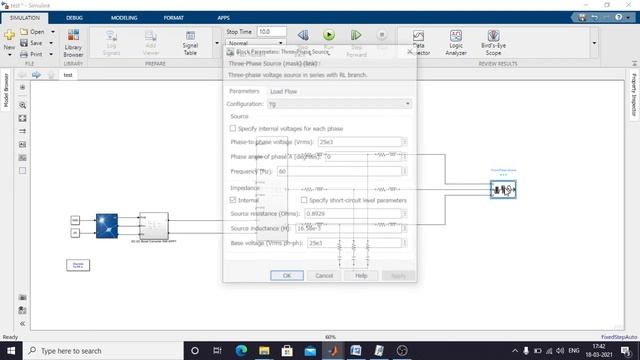Screen dimensions: 640x360
Task: Switch to the Modeling ribbon tab
Action: click(x=124, y=18)
